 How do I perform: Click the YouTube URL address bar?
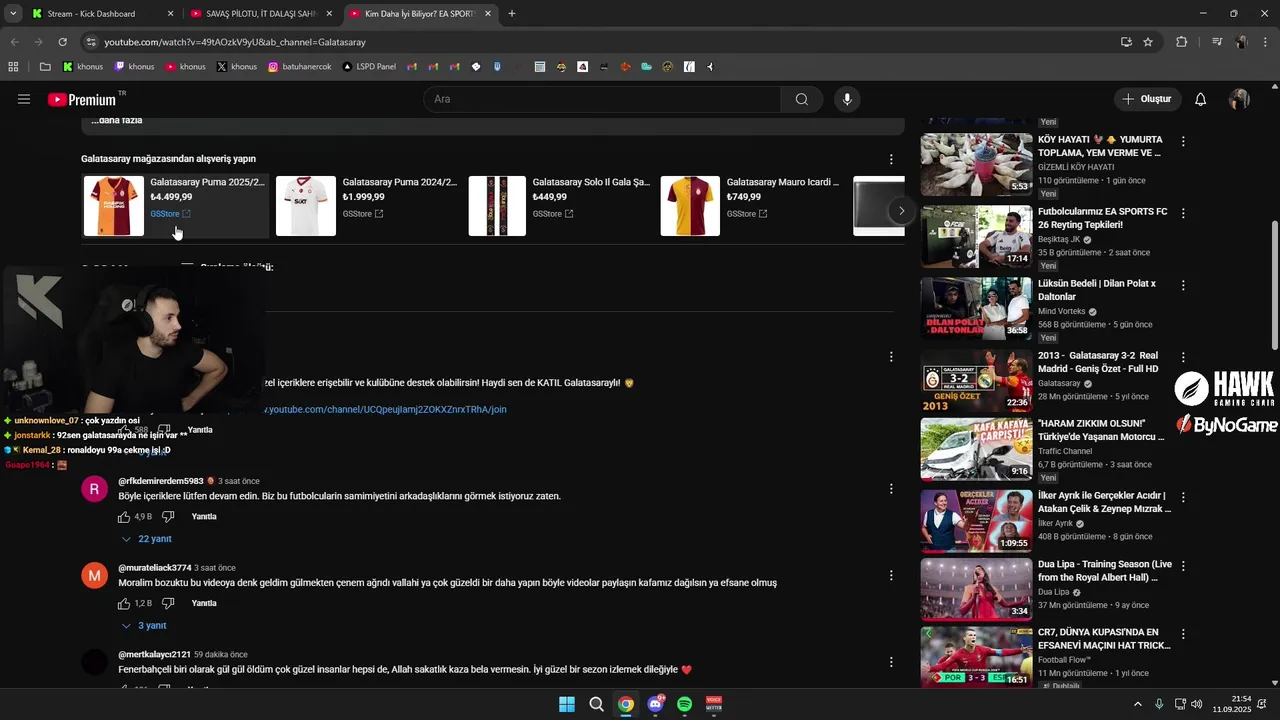600,42
